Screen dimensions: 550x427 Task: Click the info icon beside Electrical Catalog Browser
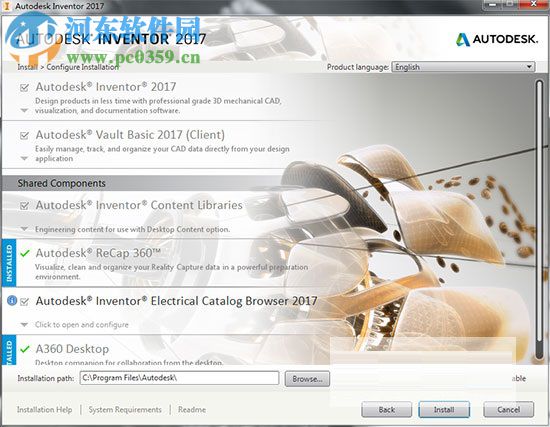click(x=12, y=301)
